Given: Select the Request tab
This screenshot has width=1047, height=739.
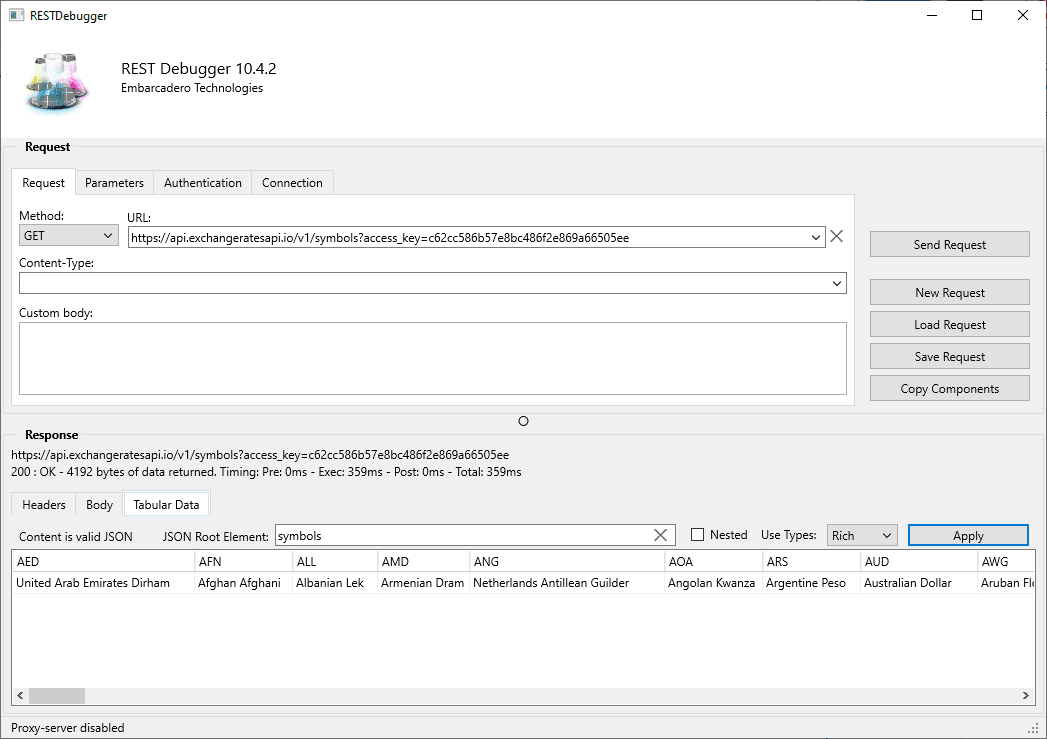Looking at the screenshot, I should pyautogui.click(x=43, y=183).
